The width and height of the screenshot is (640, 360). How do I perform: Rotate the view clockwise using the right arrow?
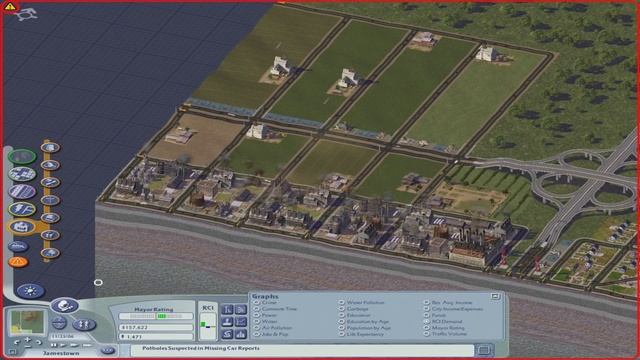39,342
